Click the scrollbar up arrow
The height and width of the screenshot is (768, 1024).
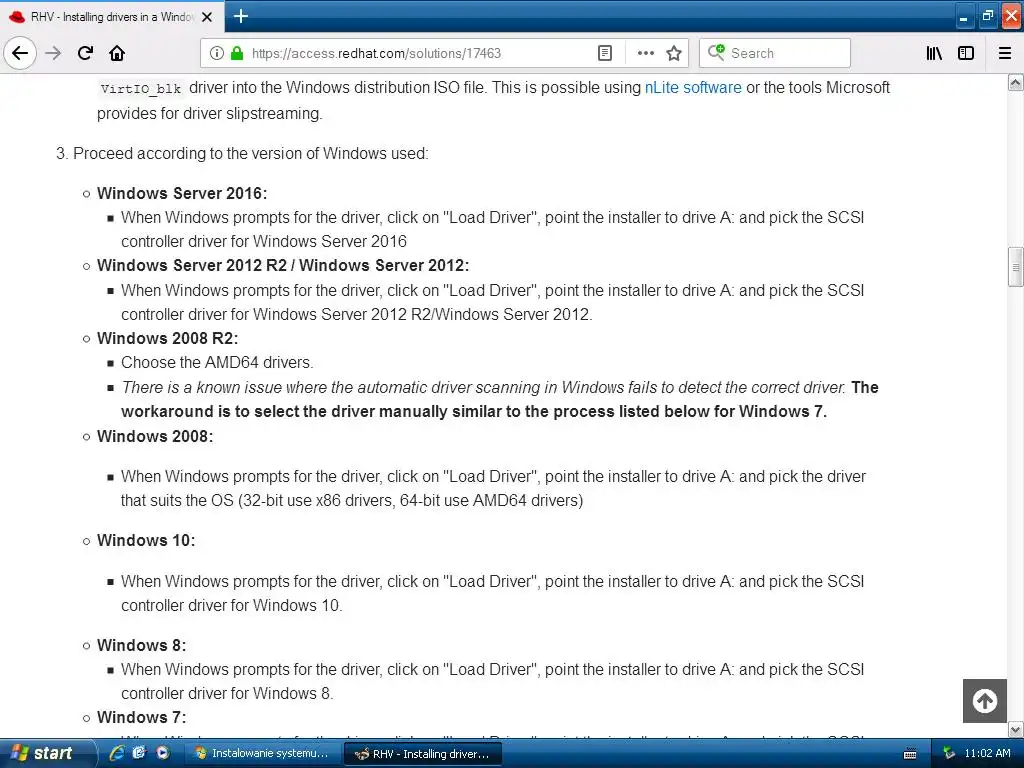tap(1015, 82)
